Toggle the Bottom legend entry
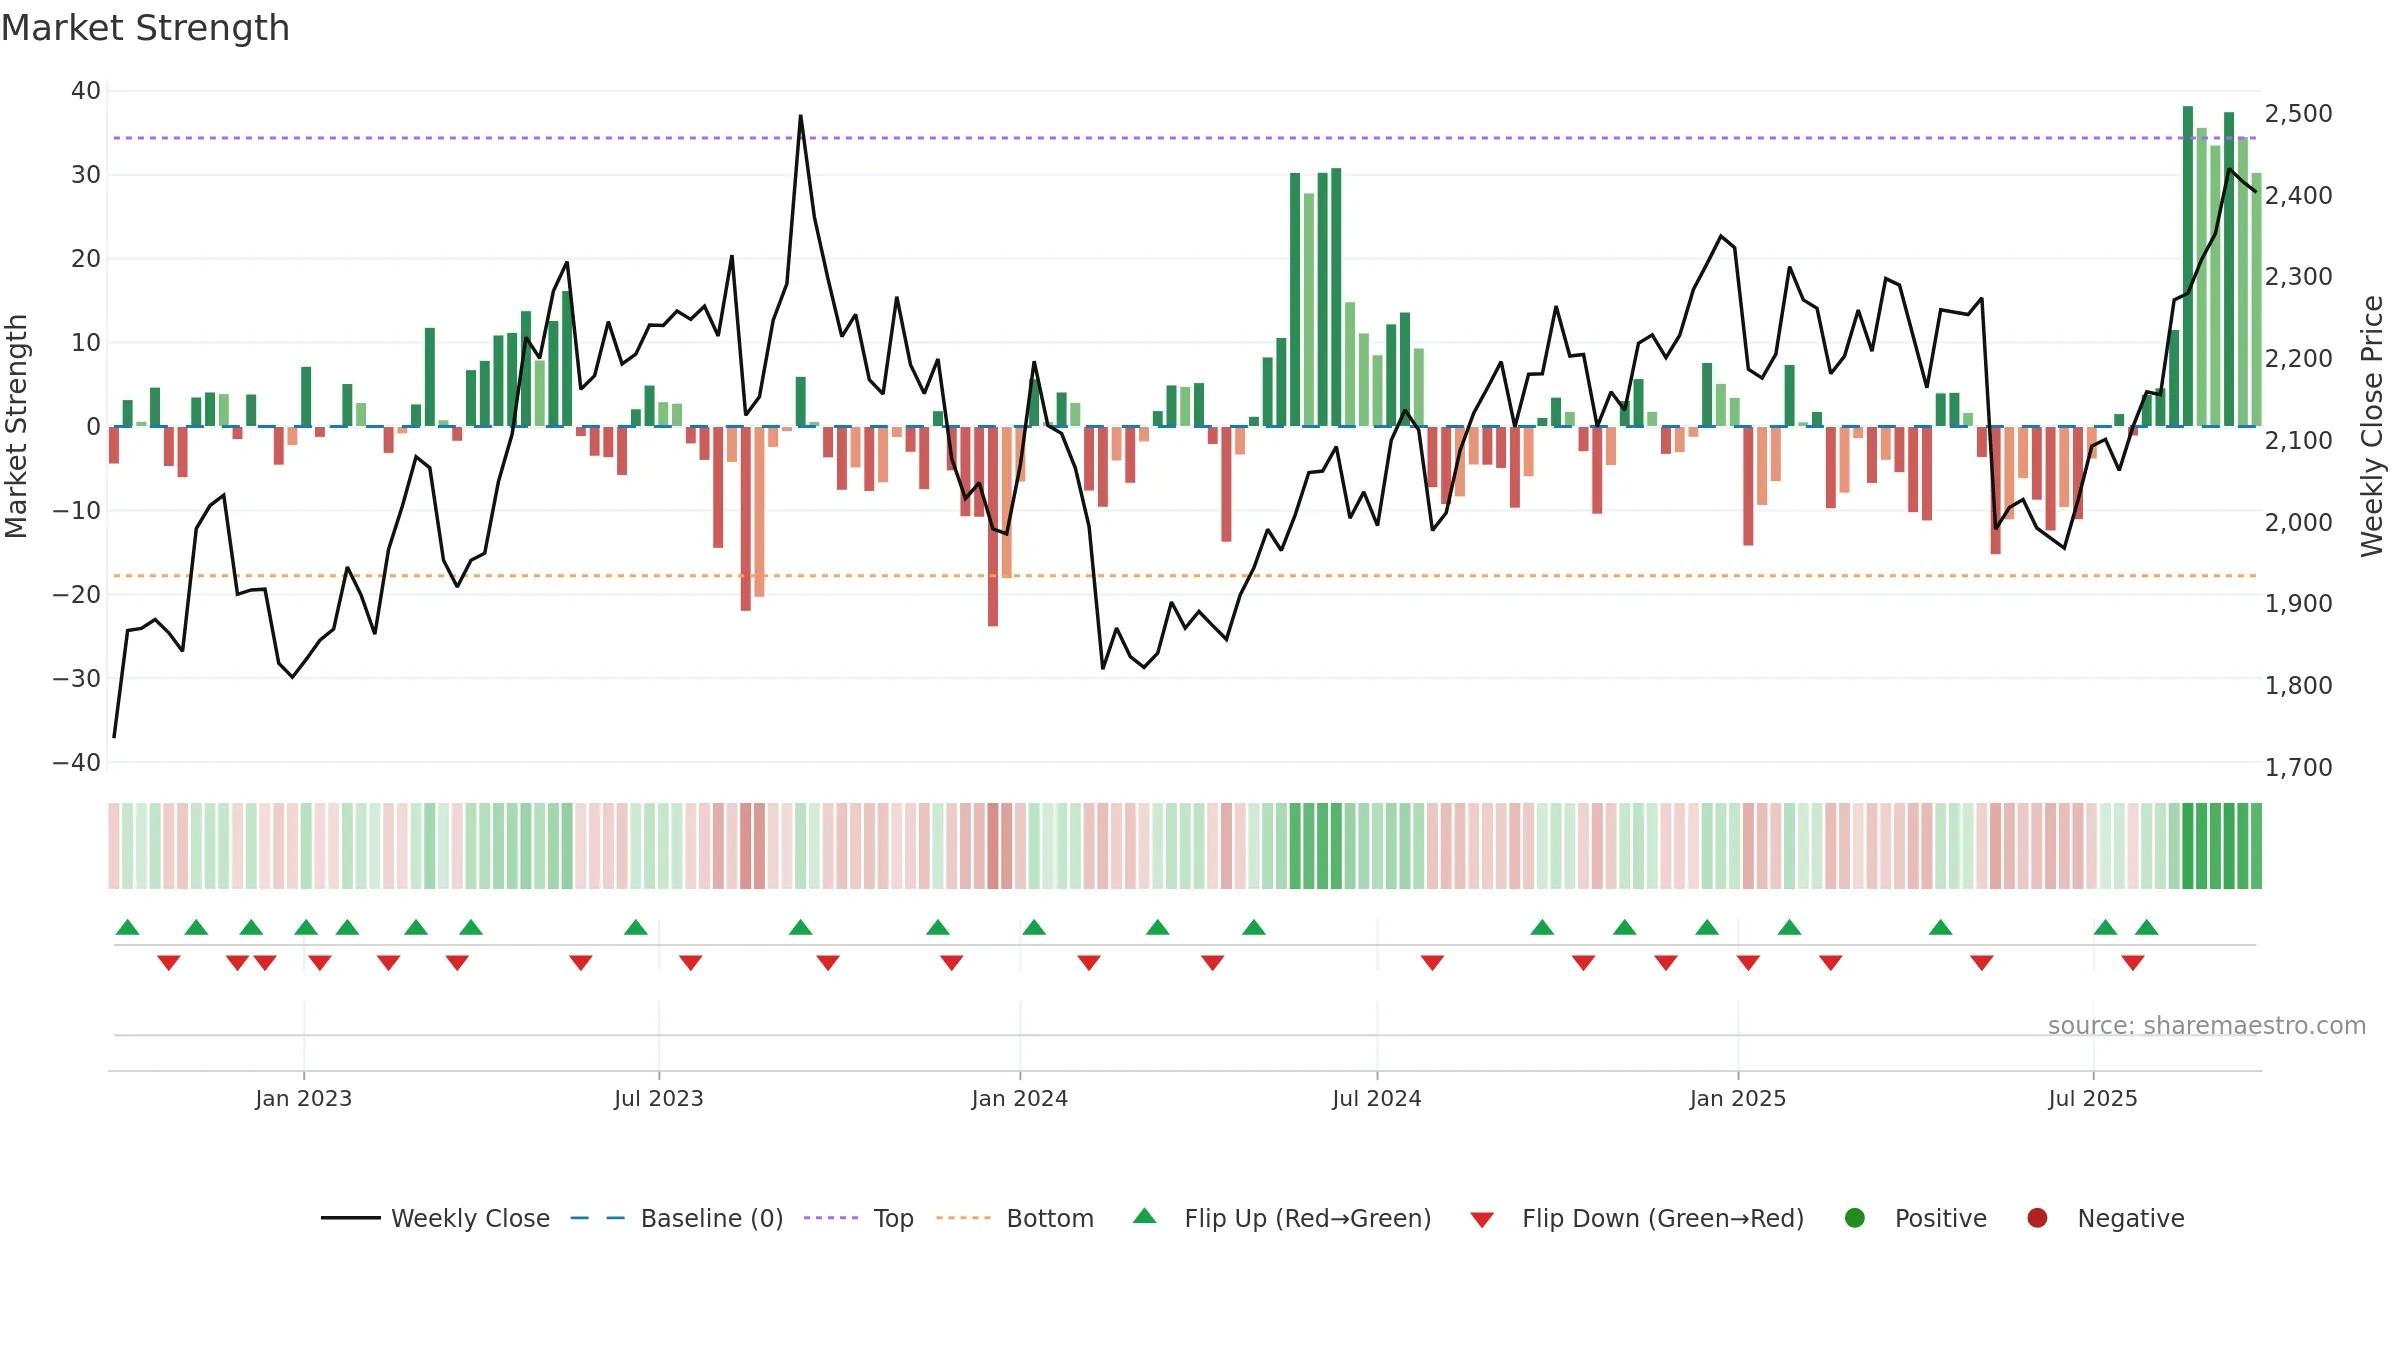This screenshot has width=2400, height=1350. (x=1015, y=1218)
